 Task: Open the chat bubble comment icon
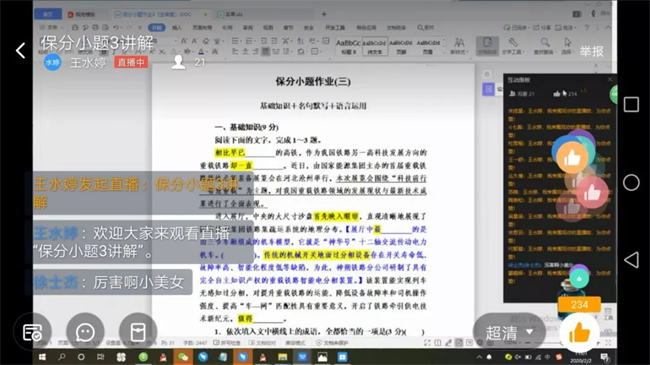click(85, 332)
